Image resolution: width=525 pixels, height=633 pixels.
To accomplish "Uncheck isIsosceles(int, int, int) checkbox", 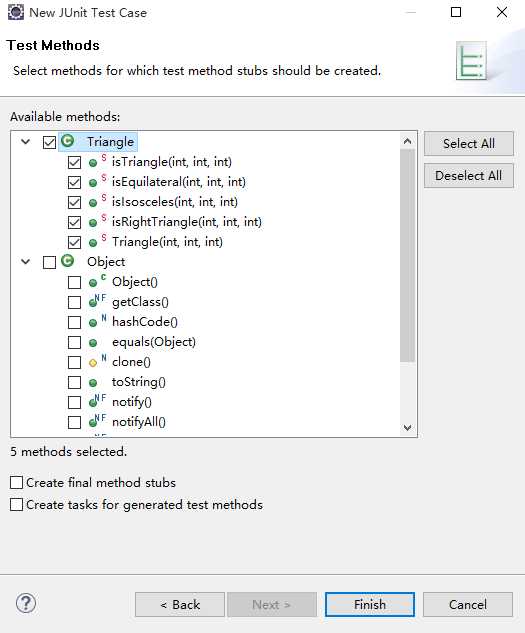I will coord(74,202).
